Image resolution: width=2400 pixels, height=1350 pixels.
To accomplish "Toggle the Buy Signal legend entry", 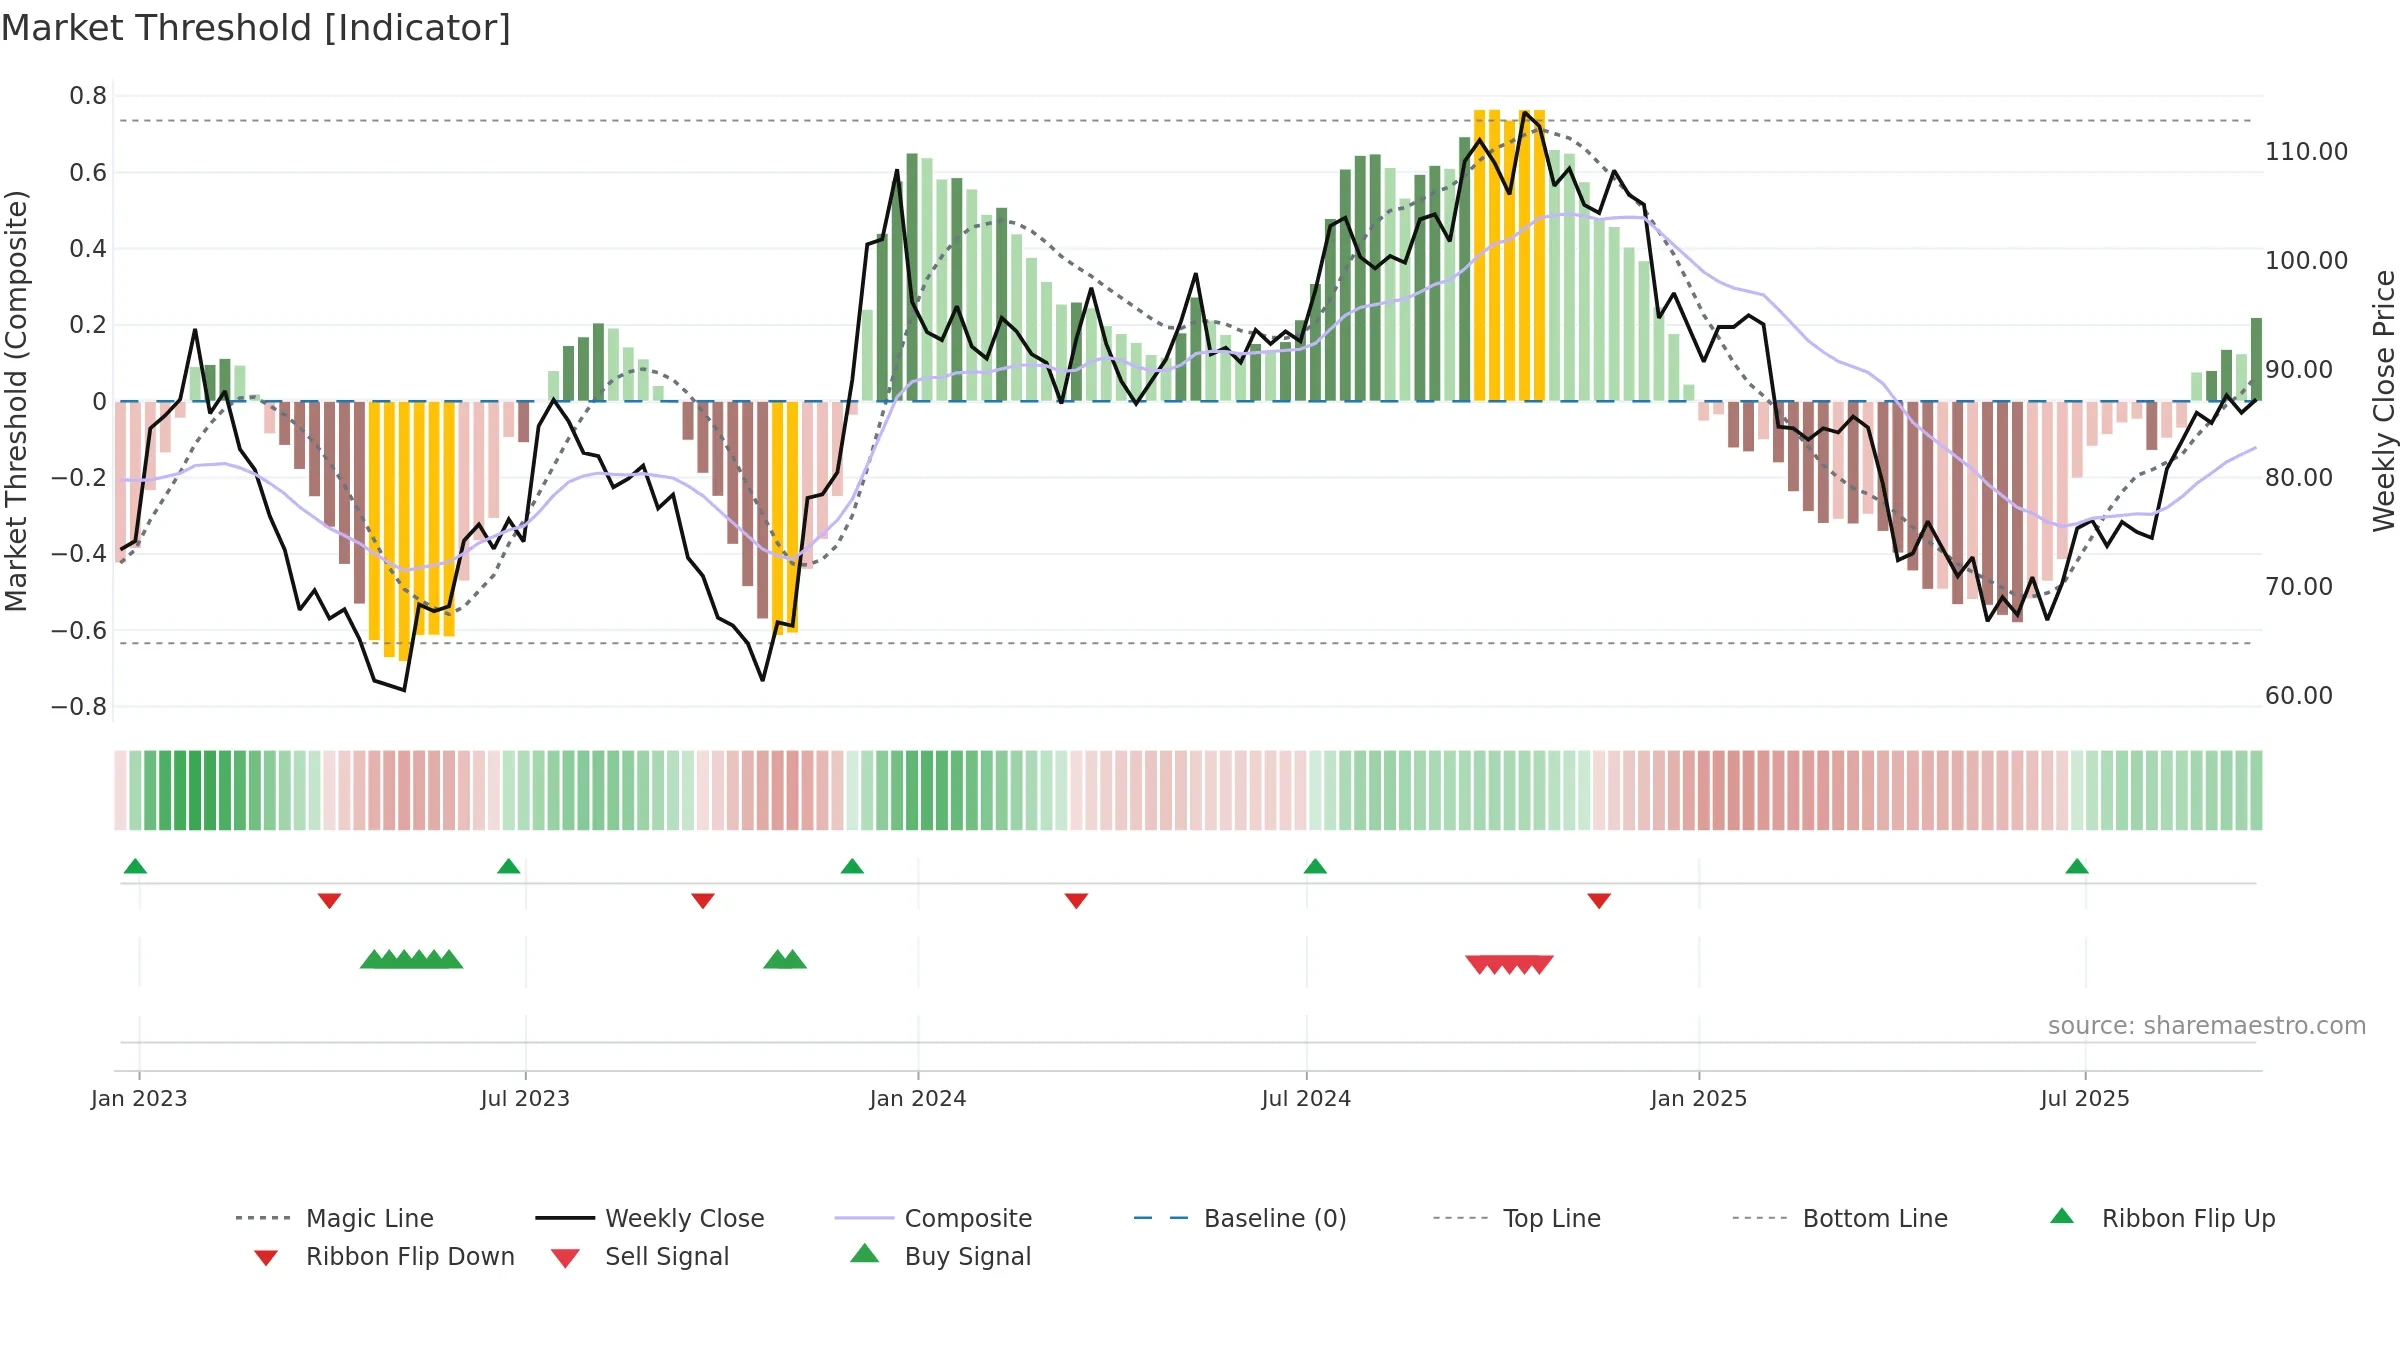I will click(940, 1256).
